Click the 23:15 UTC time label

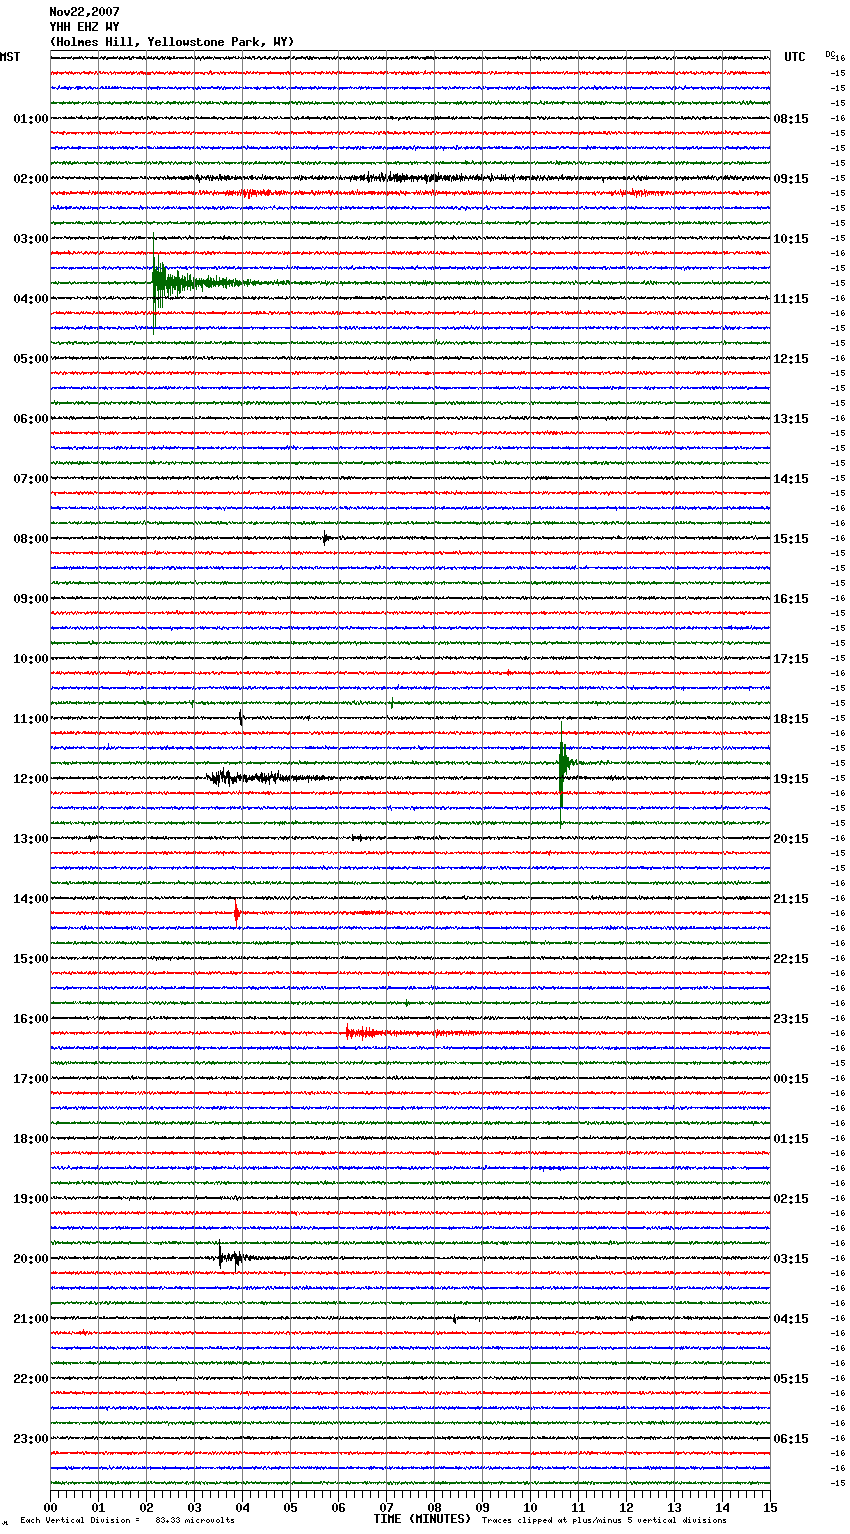click(791, 1019)
